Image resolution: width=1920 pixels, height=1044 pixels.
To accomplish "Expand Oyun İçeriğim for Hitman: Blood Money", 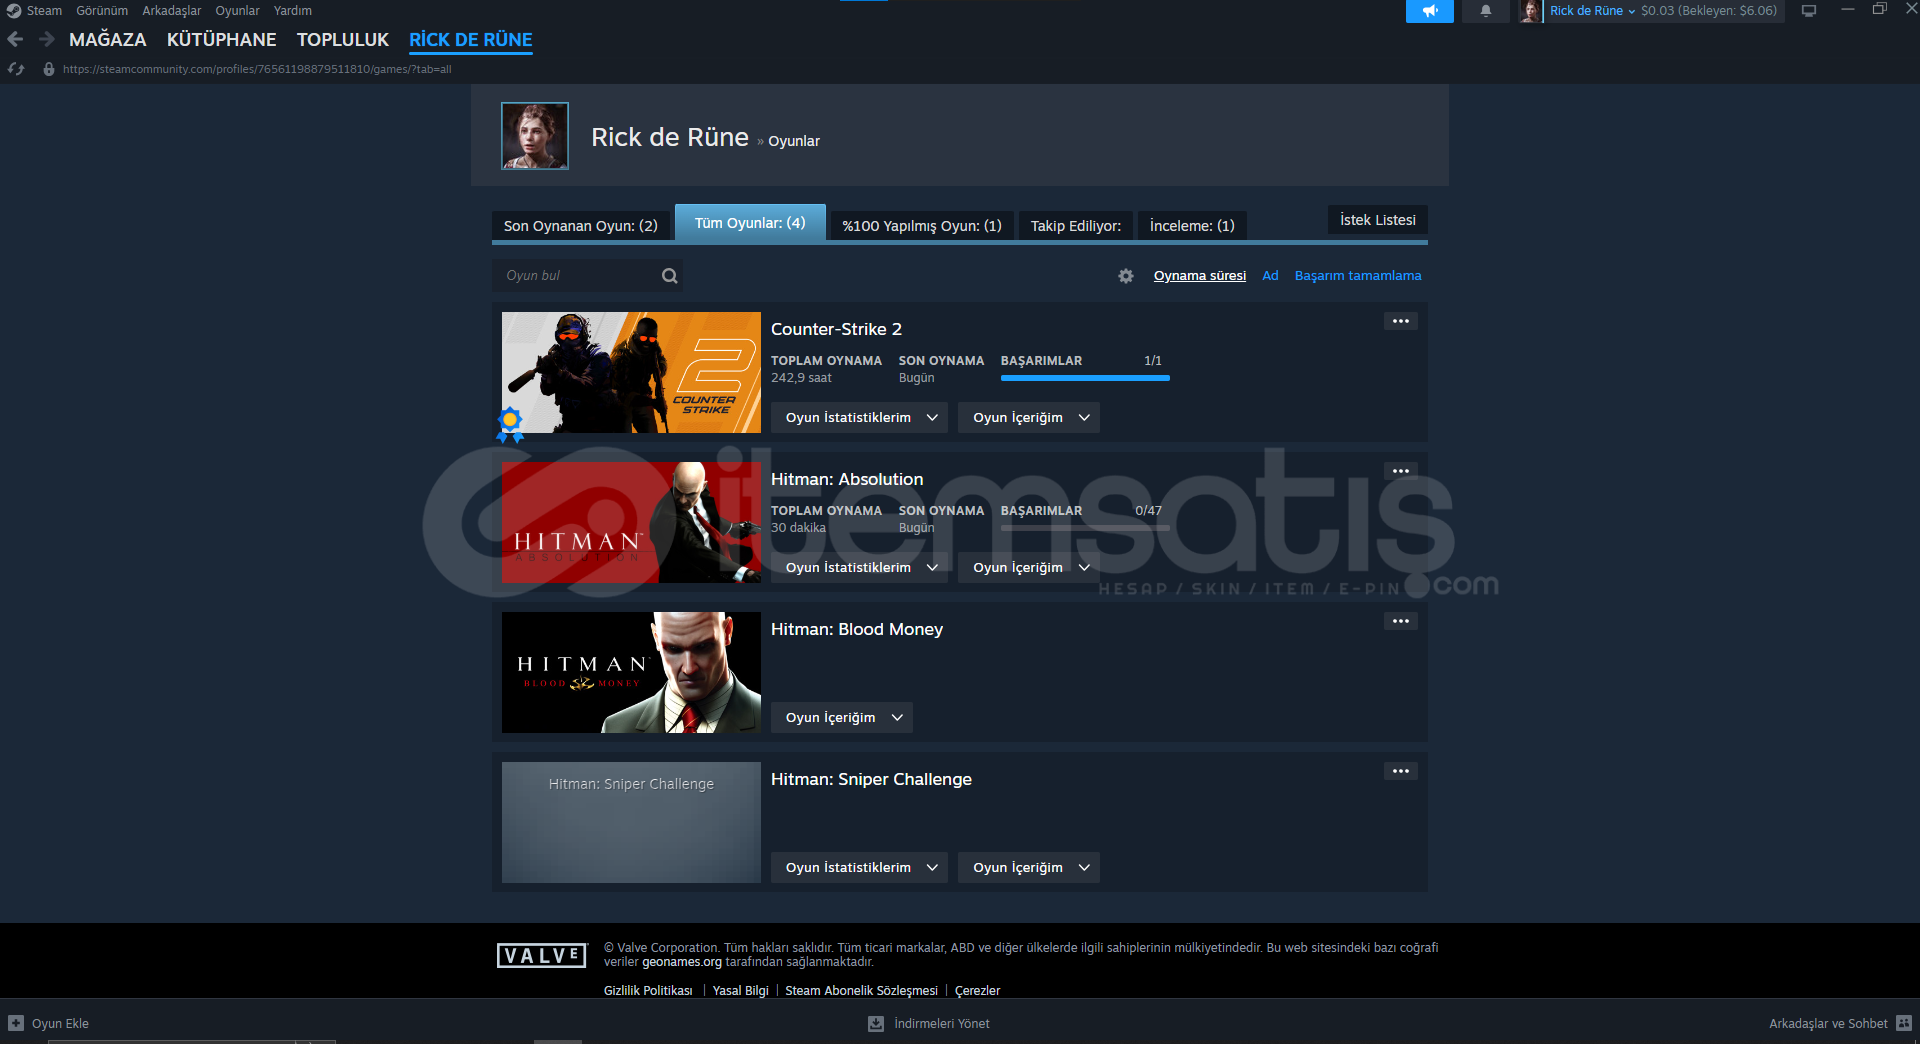I will point(842,718).
